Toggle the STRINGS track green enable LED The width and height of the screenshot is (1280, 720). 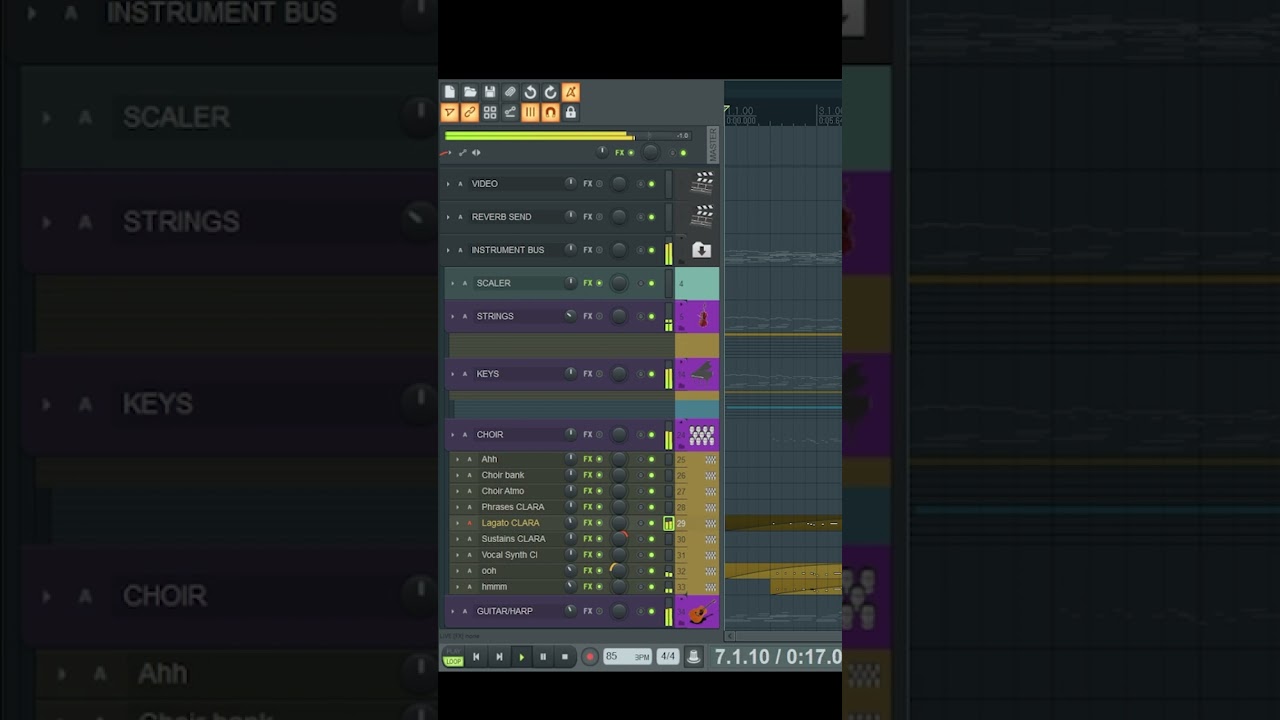[x=651, y=316]
